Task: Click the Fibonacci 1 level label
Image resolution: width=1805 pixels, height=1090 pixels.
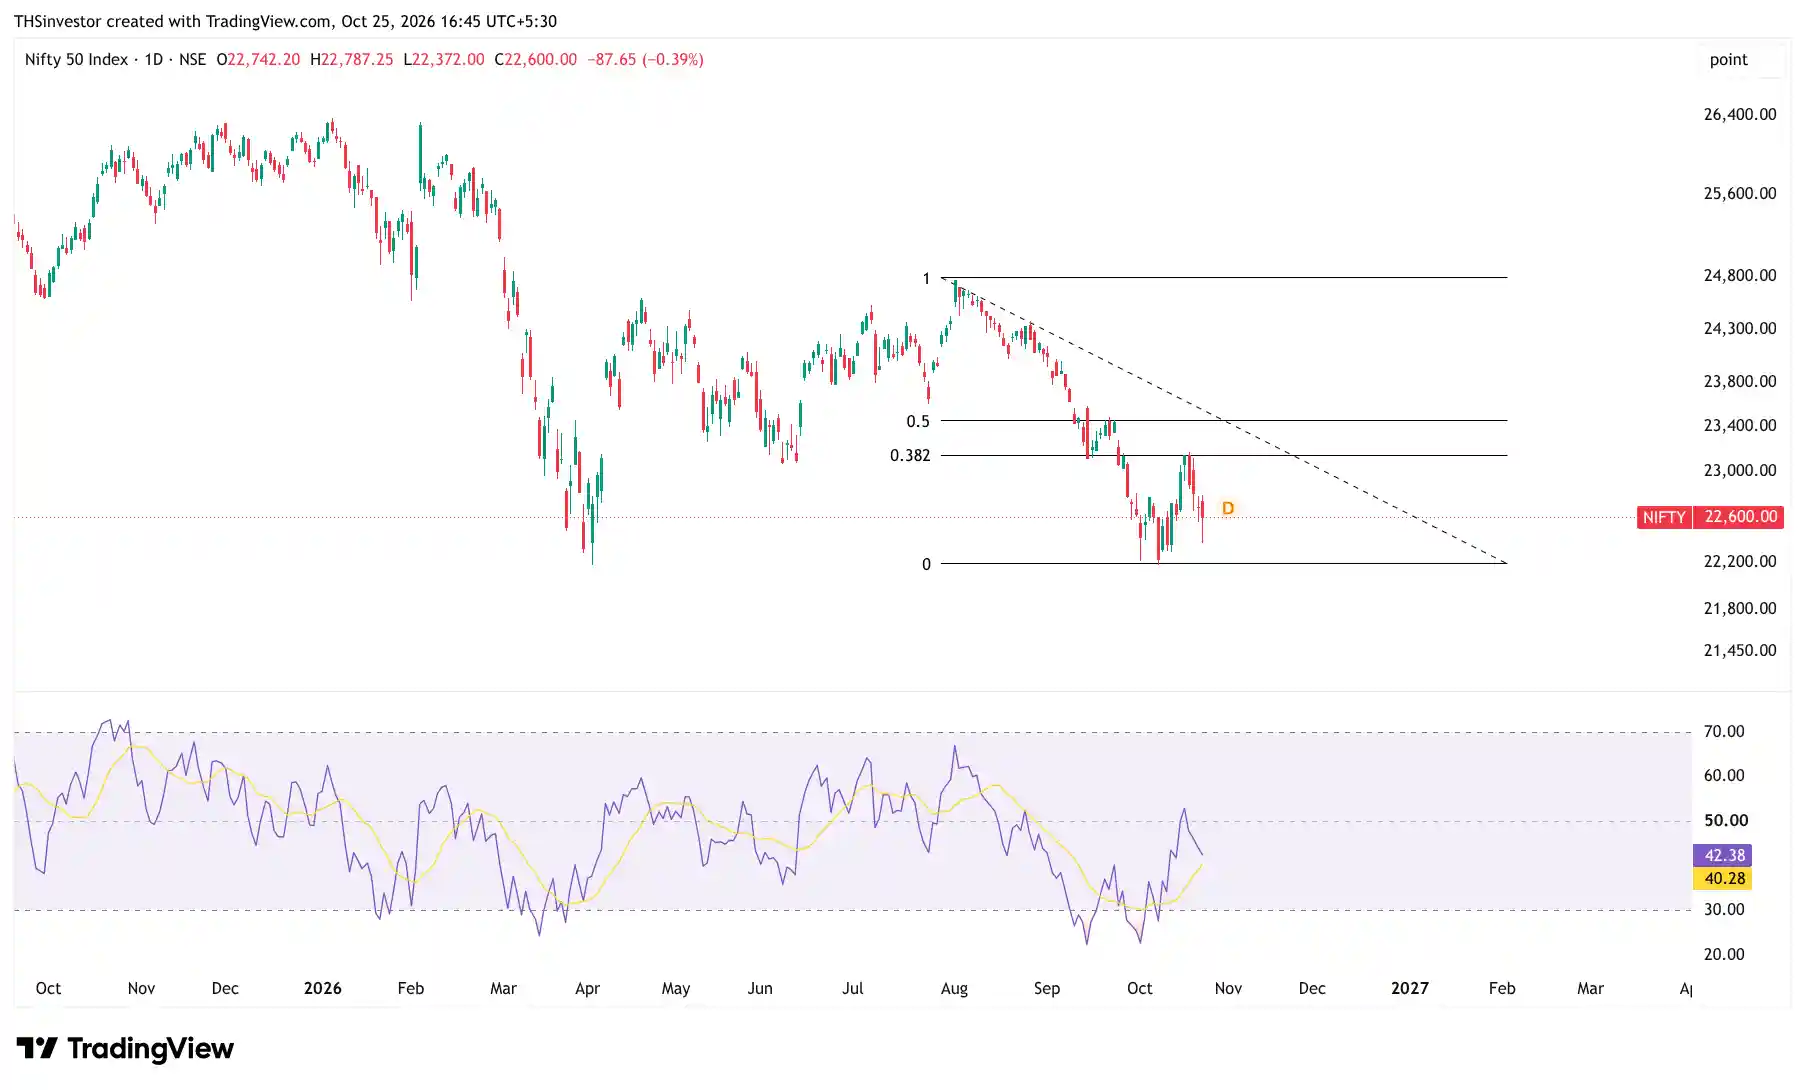Action: (926, 278)
